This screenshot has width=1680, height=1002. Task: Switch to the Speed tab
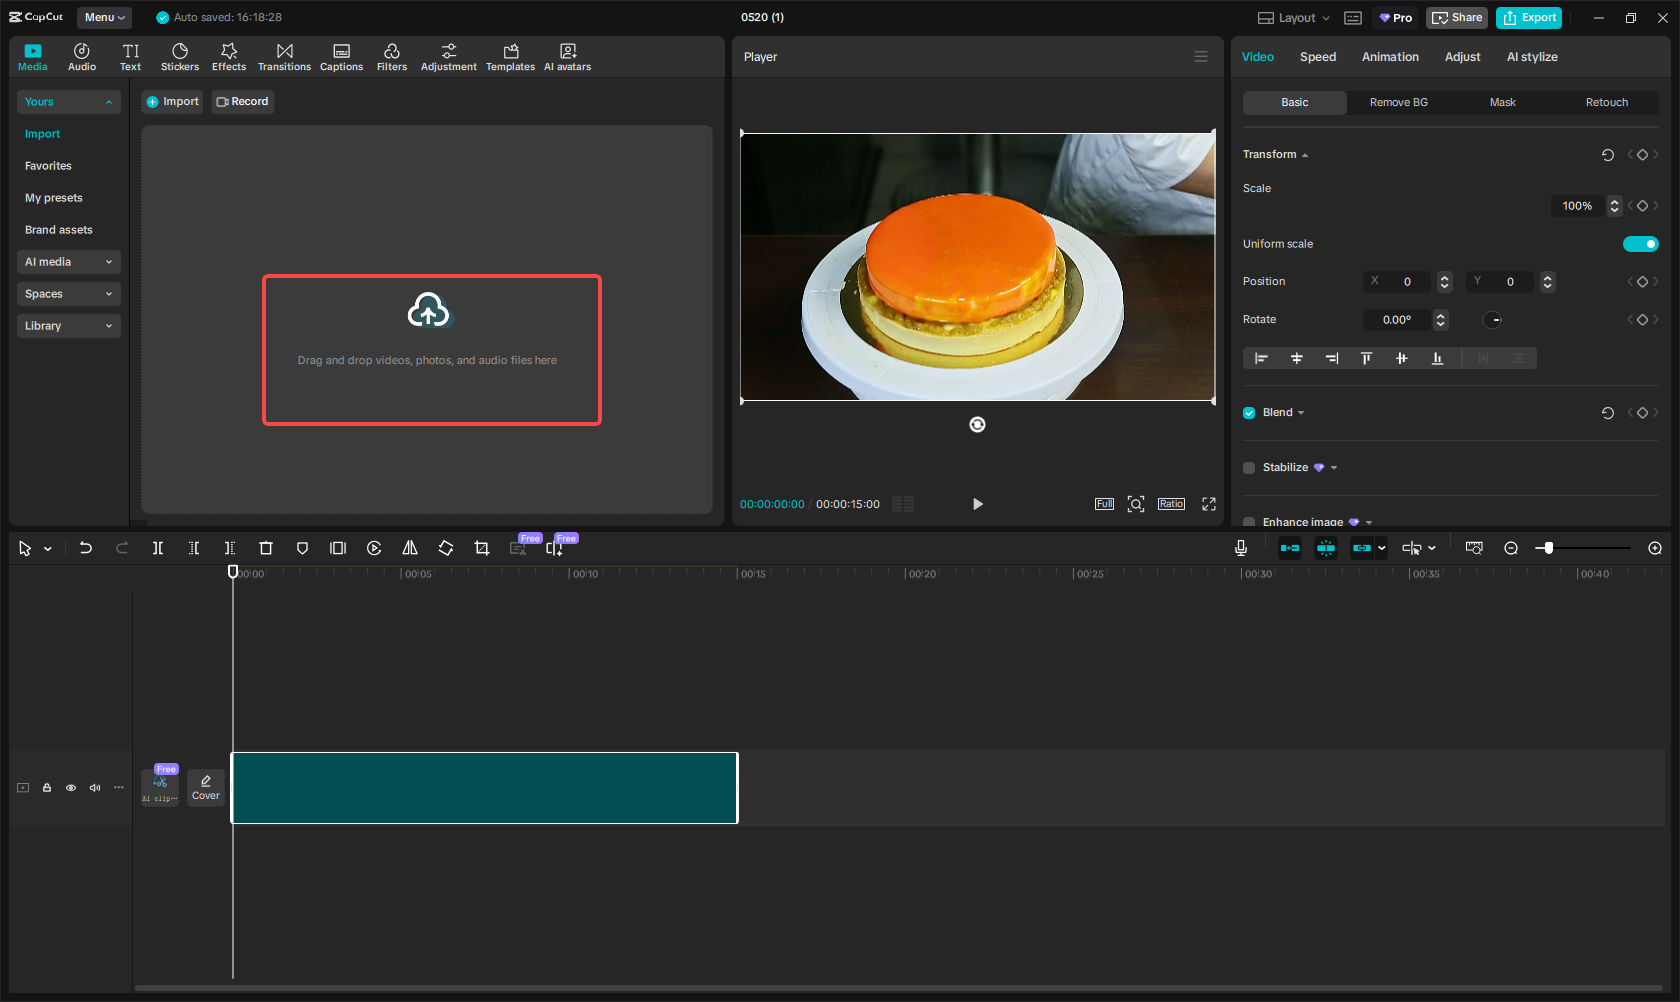[x=1317, y=57]
